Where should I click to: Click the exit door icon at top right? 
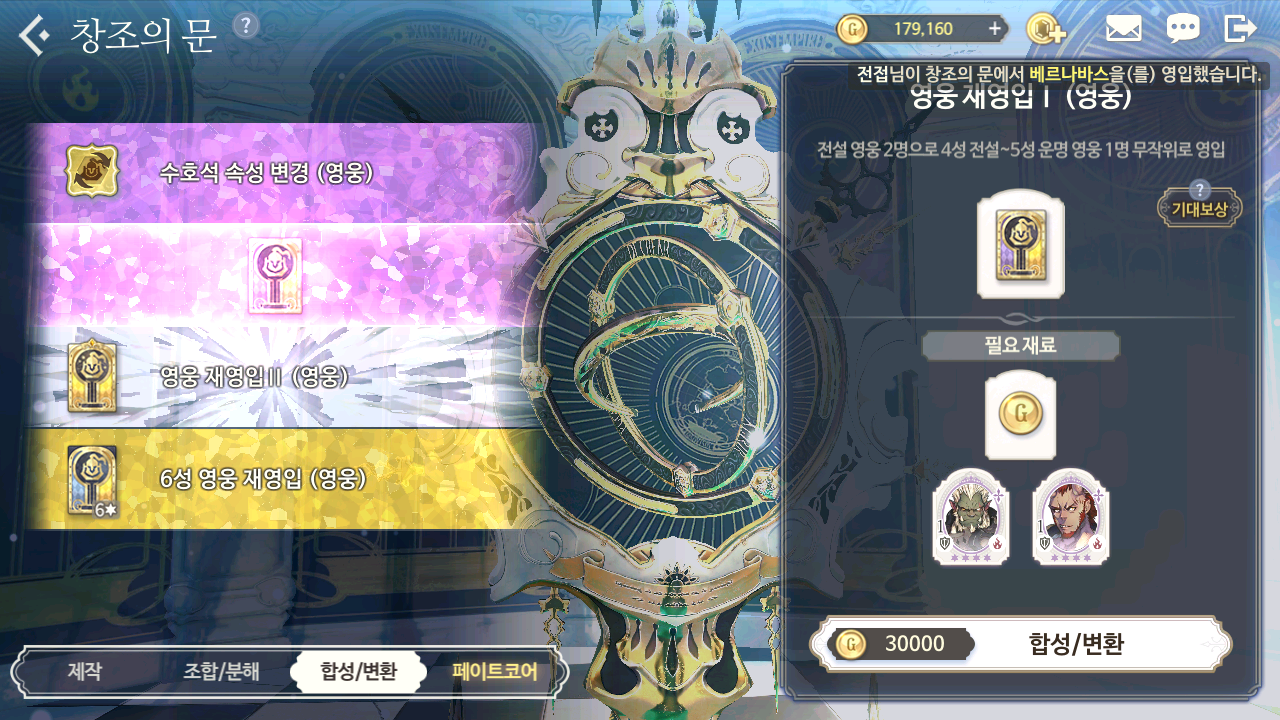[1240, 28]
